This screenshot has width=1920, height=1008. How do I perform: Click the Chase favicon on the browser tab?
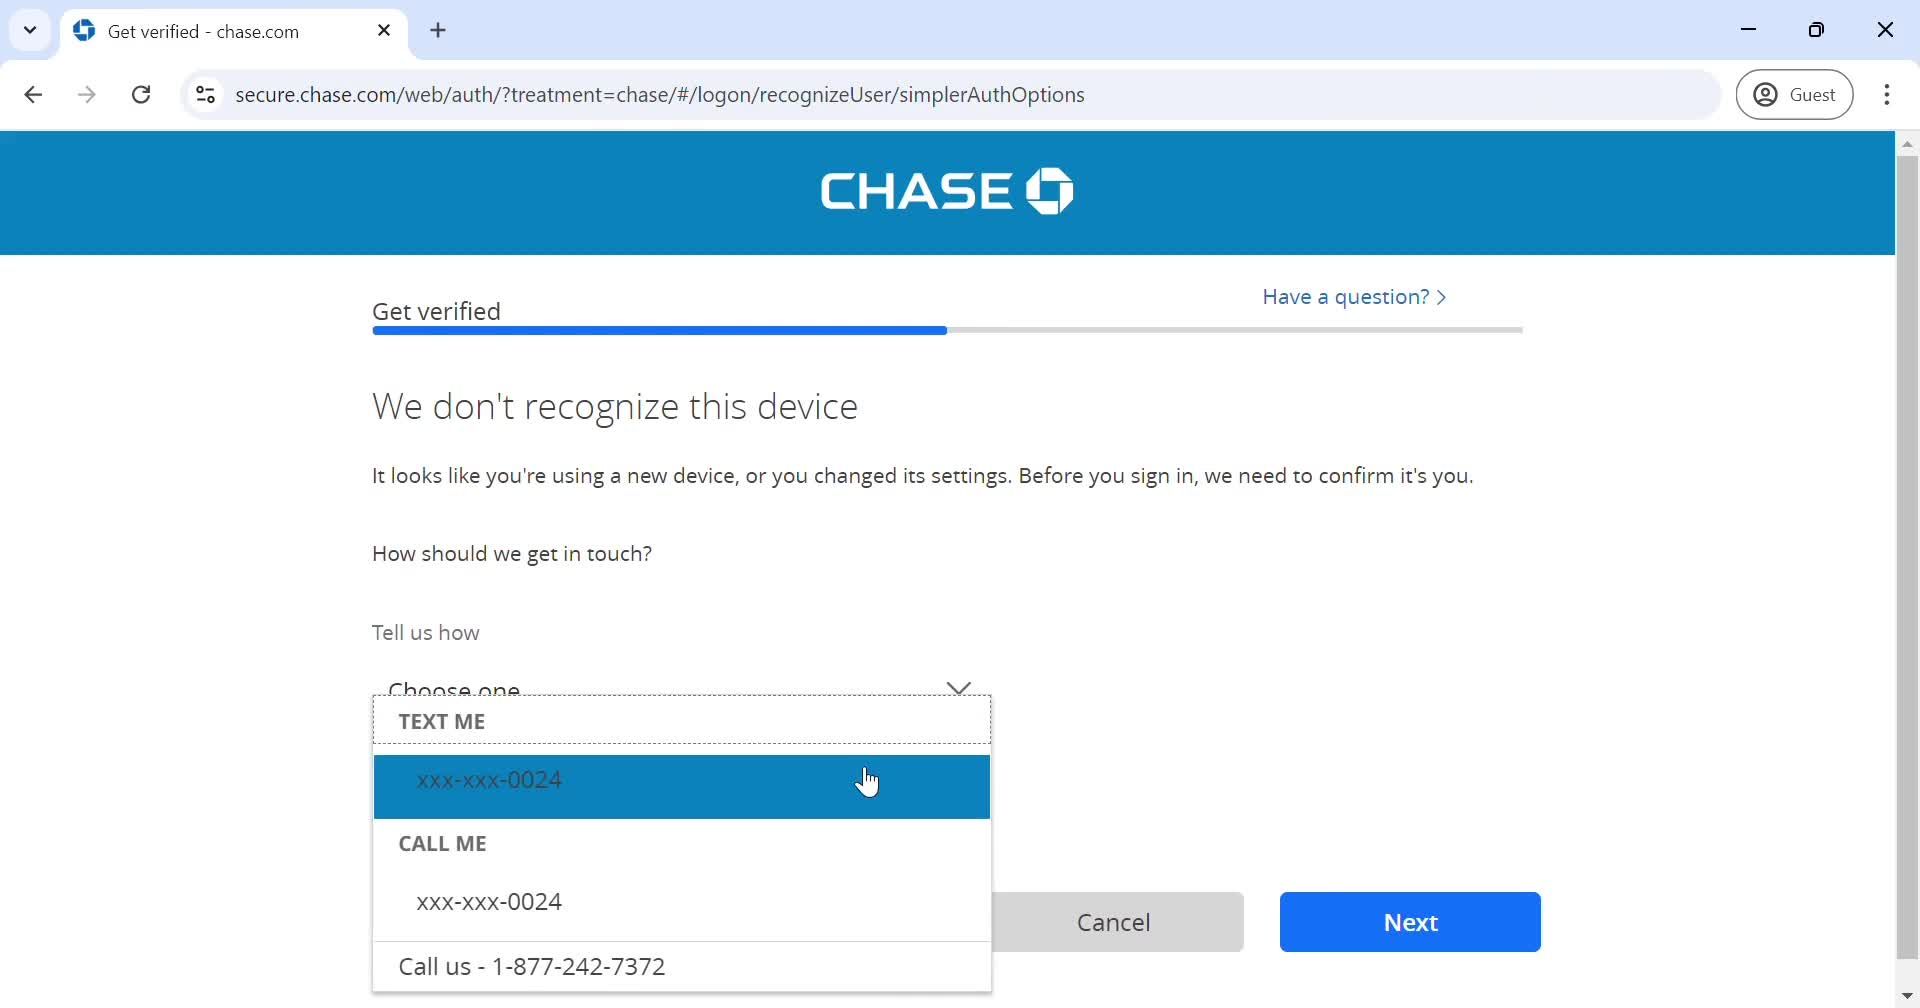pos(85,31)
